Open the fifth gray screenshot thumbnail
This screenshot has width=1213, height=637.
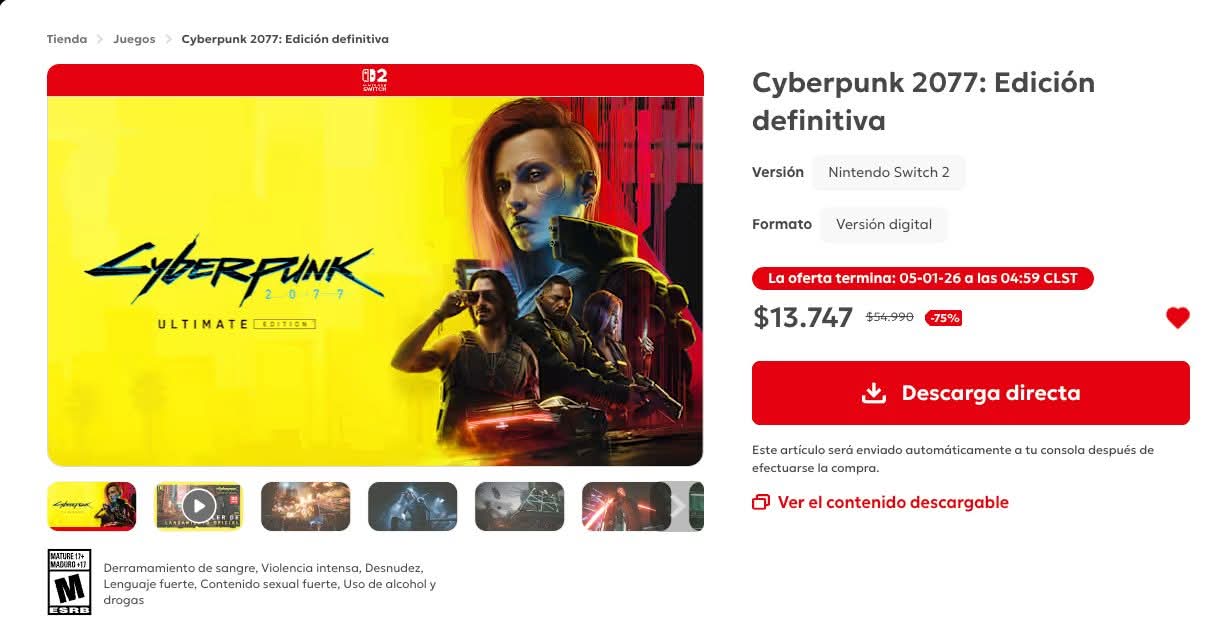click(520, 506)
